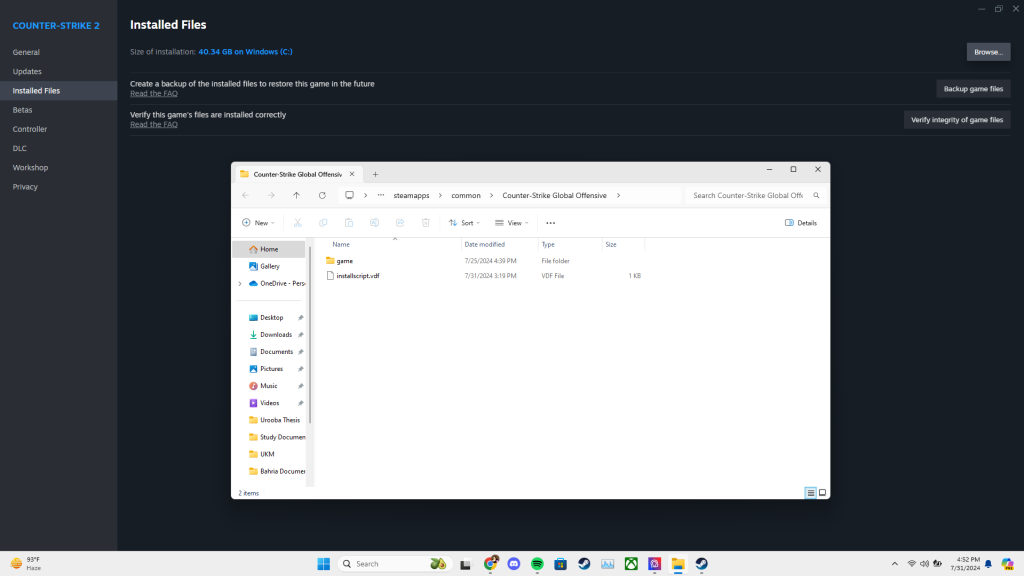Open the Sort dropdown
The image size is (1024, 576).
(464, 222)
